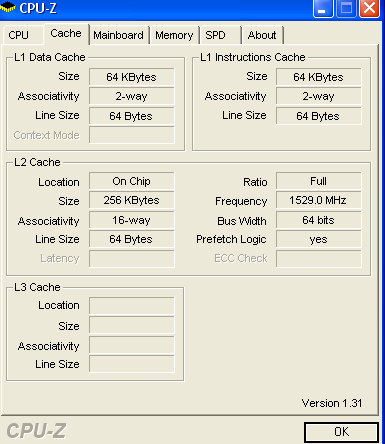Click the empty L3 Size field
The width and height of the screenshot is (385, 444).
pyautogui.click(x=132, y=325)
